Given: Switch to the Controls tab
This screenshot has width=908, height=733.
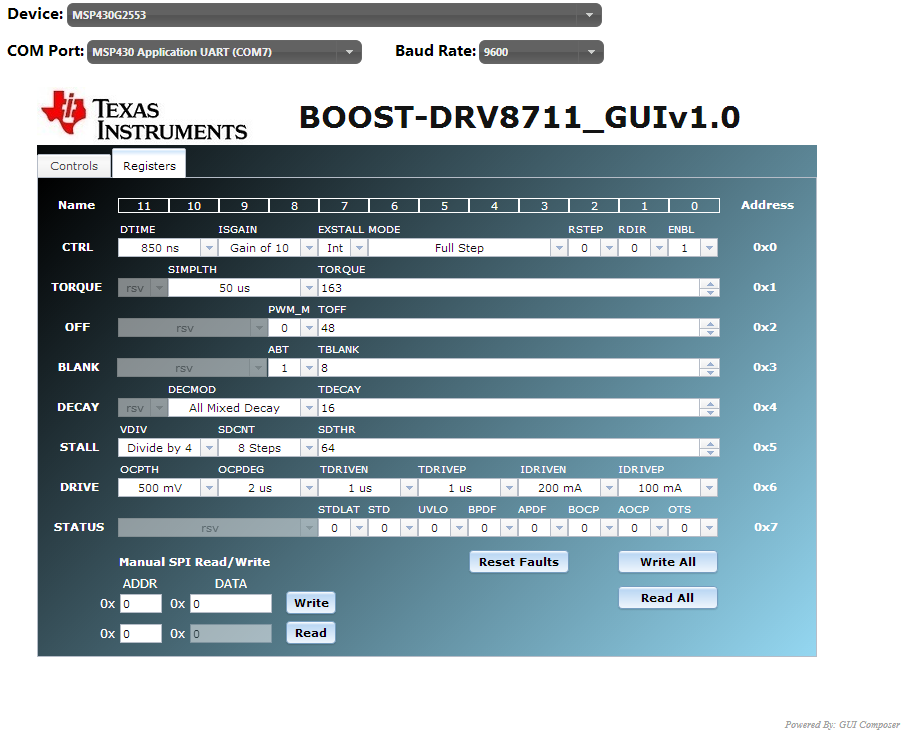Looking at the screenshot, I should coord(74,166).
